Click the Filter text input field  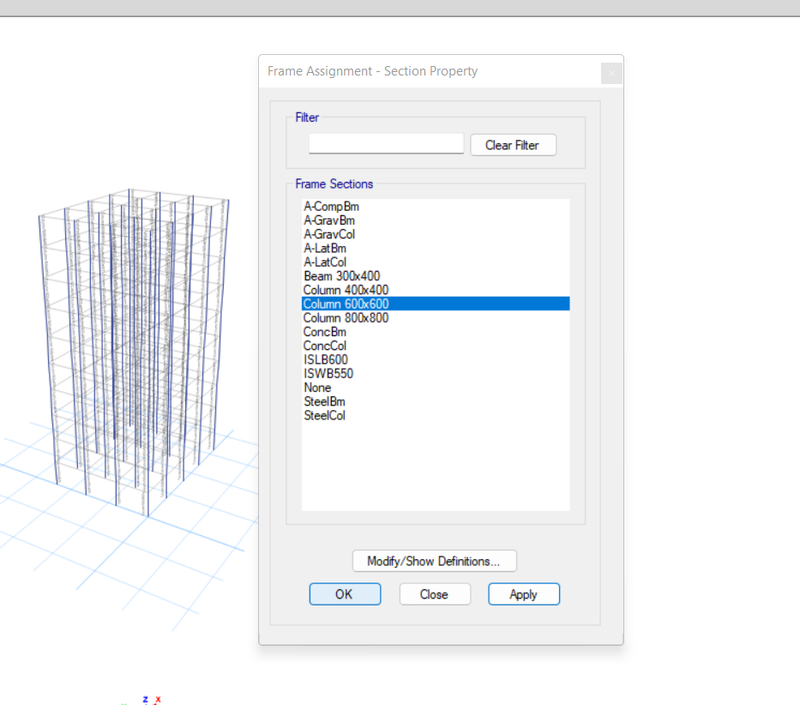click(386, 144)
